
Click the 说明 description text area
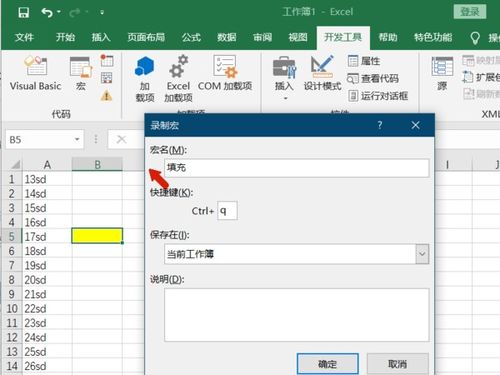click(296, 315)
